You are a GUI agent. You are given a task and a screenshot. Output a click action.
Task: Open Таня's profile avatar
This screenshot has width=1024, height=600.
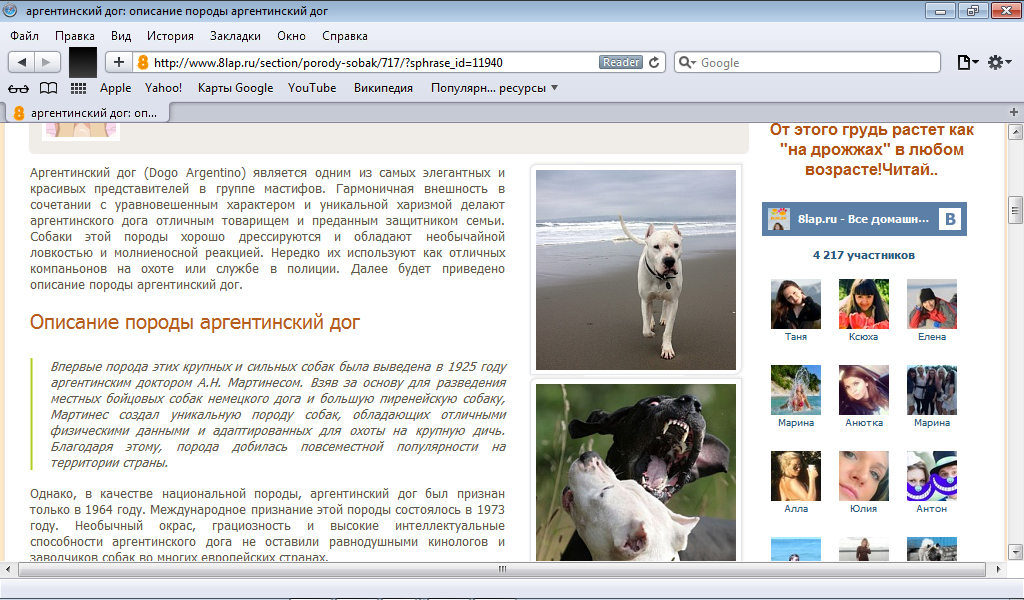click(795, 304)
